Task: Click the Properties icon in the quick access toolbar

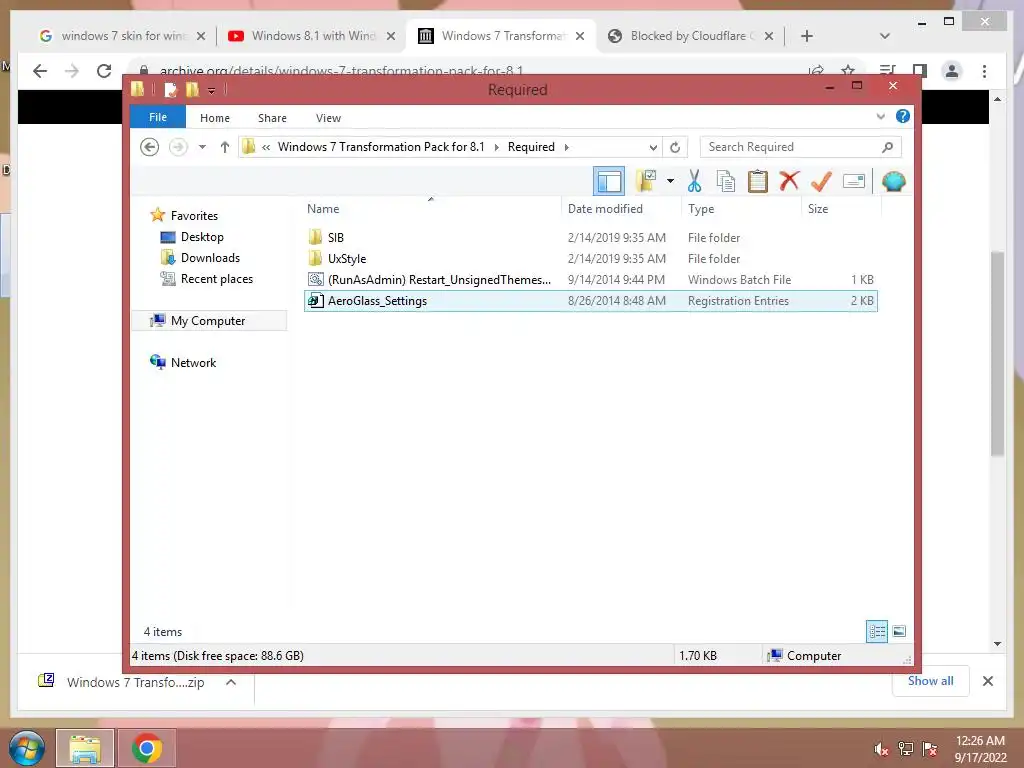Action: (x=170, y=89)
